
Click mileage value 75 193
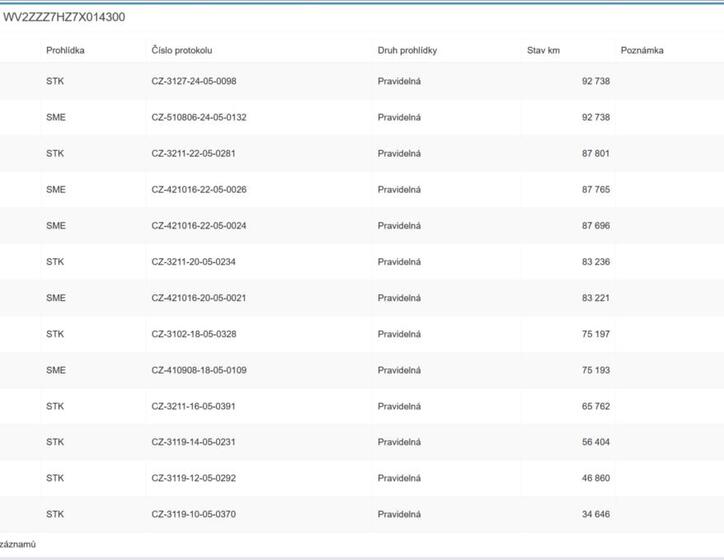(x=596, y=370)
